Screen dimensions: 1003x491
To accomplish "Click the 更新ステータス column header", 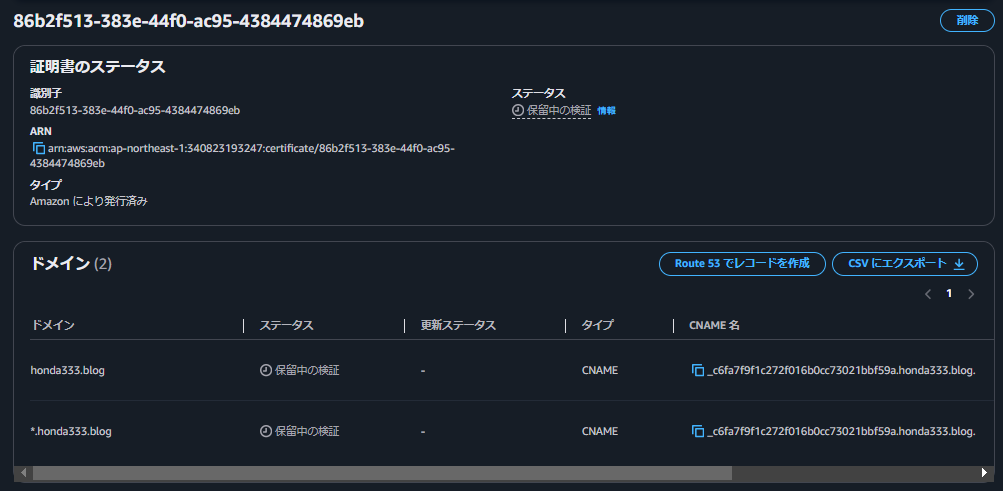I will pyautogui.click(x=458, y=325).
